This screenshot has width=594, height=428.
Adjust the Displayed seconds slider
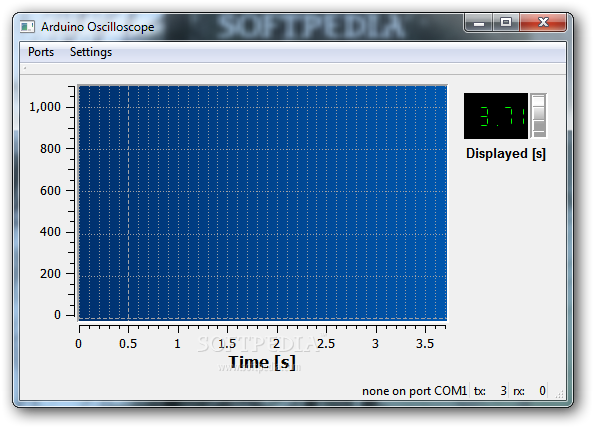click(x=538, y=116)
